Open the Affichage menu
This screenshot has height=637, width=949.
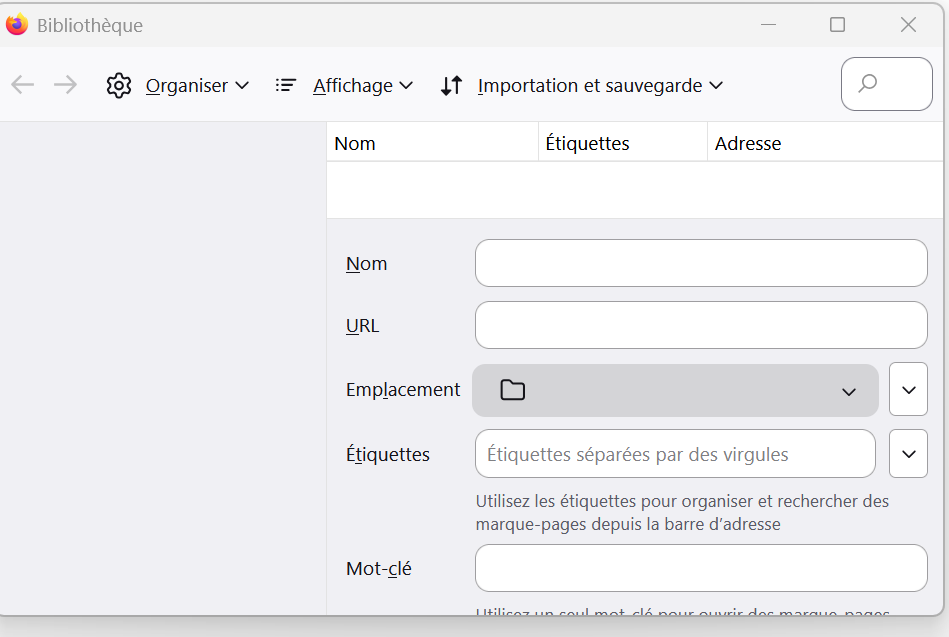(362, 86)
